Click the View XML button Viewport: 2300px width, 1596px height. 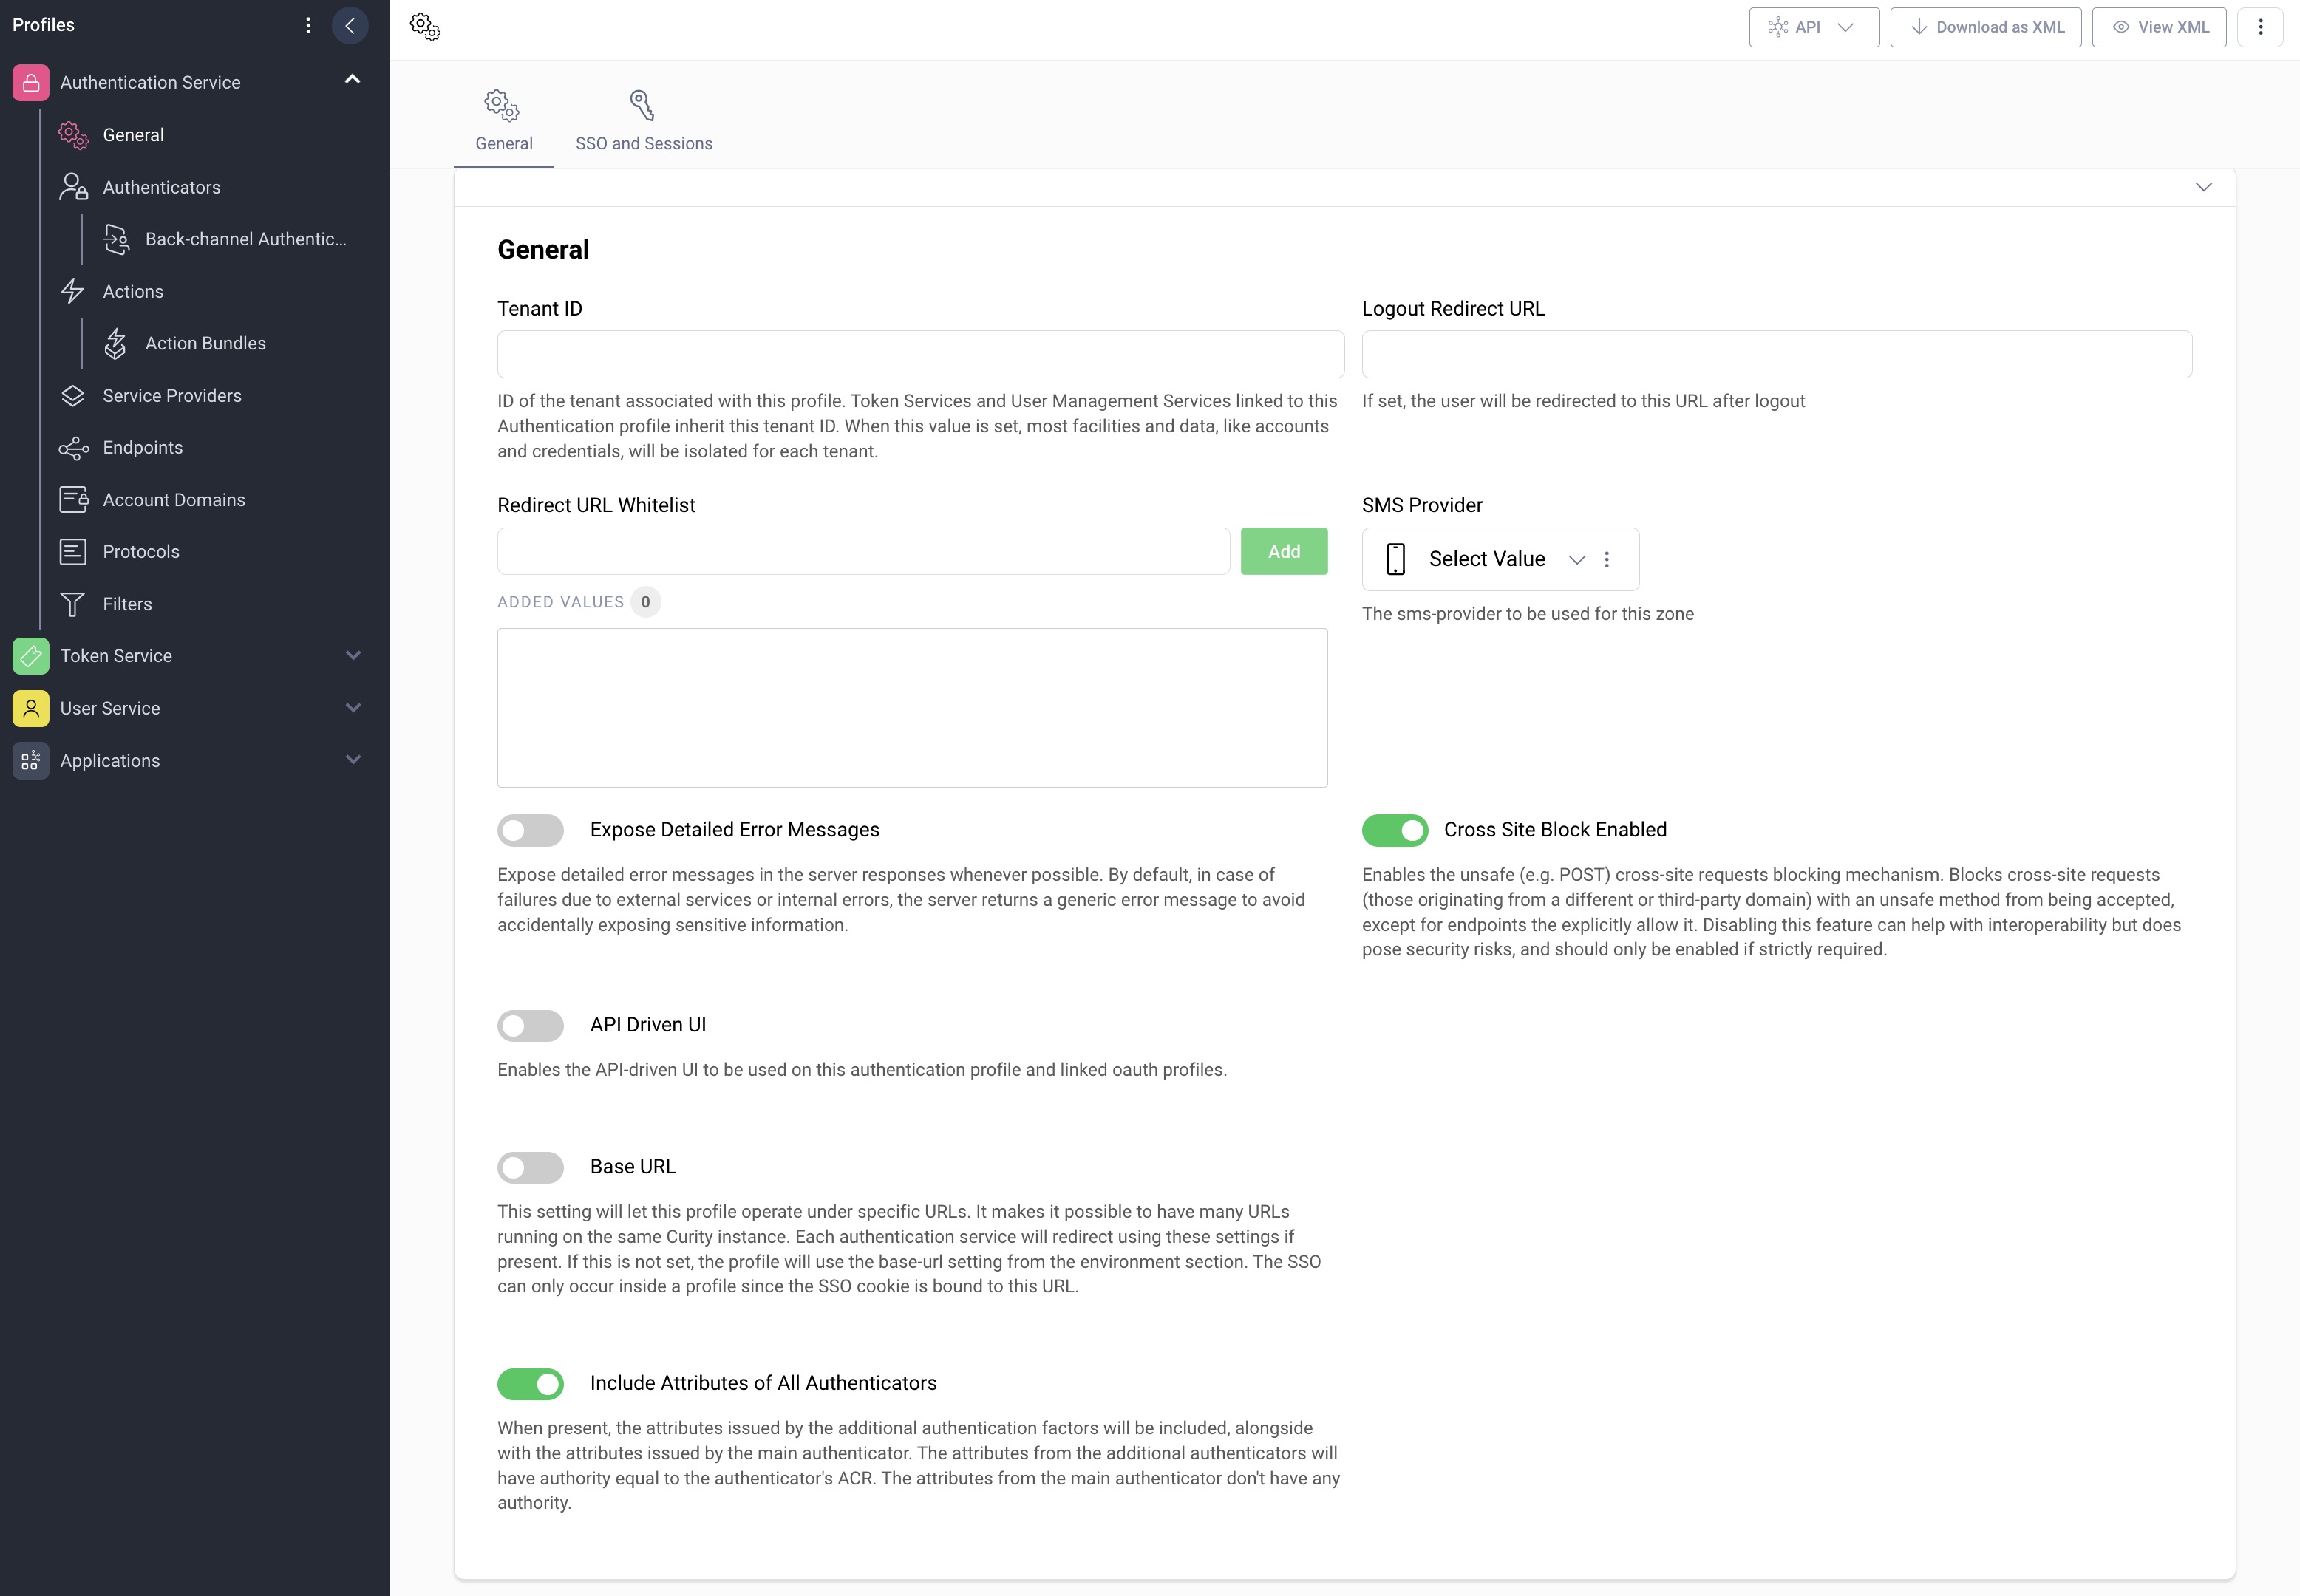click(x=2158, y=26)
